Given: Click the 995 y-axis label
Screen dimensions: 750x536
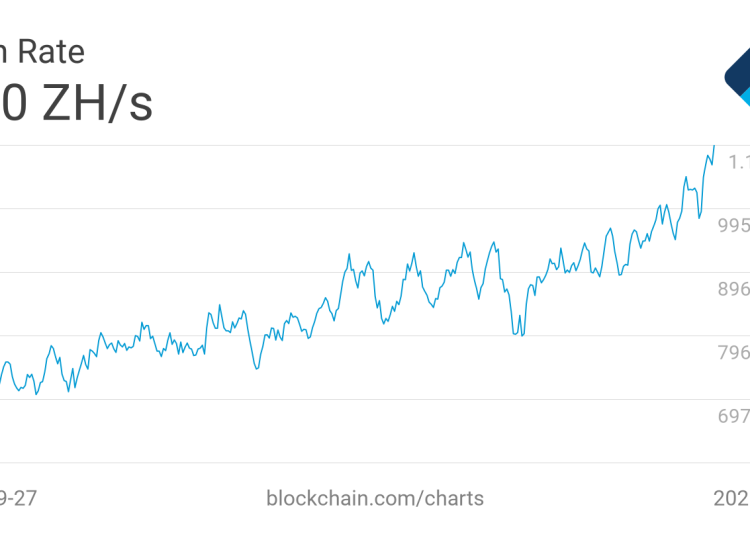Looking at the screenshot, I should click(x=733, y=225).
